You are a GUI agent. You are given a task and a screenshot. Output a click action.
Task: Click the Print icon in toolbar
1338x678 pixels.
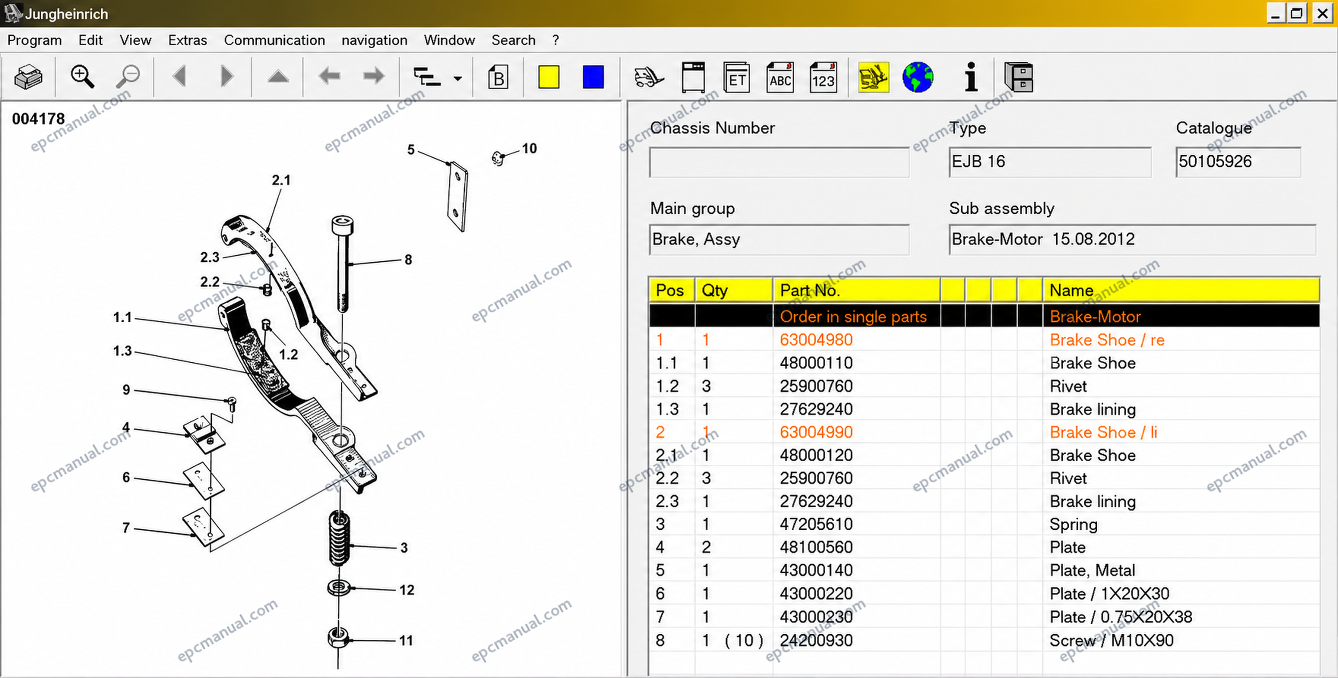(x=29, y=77)
